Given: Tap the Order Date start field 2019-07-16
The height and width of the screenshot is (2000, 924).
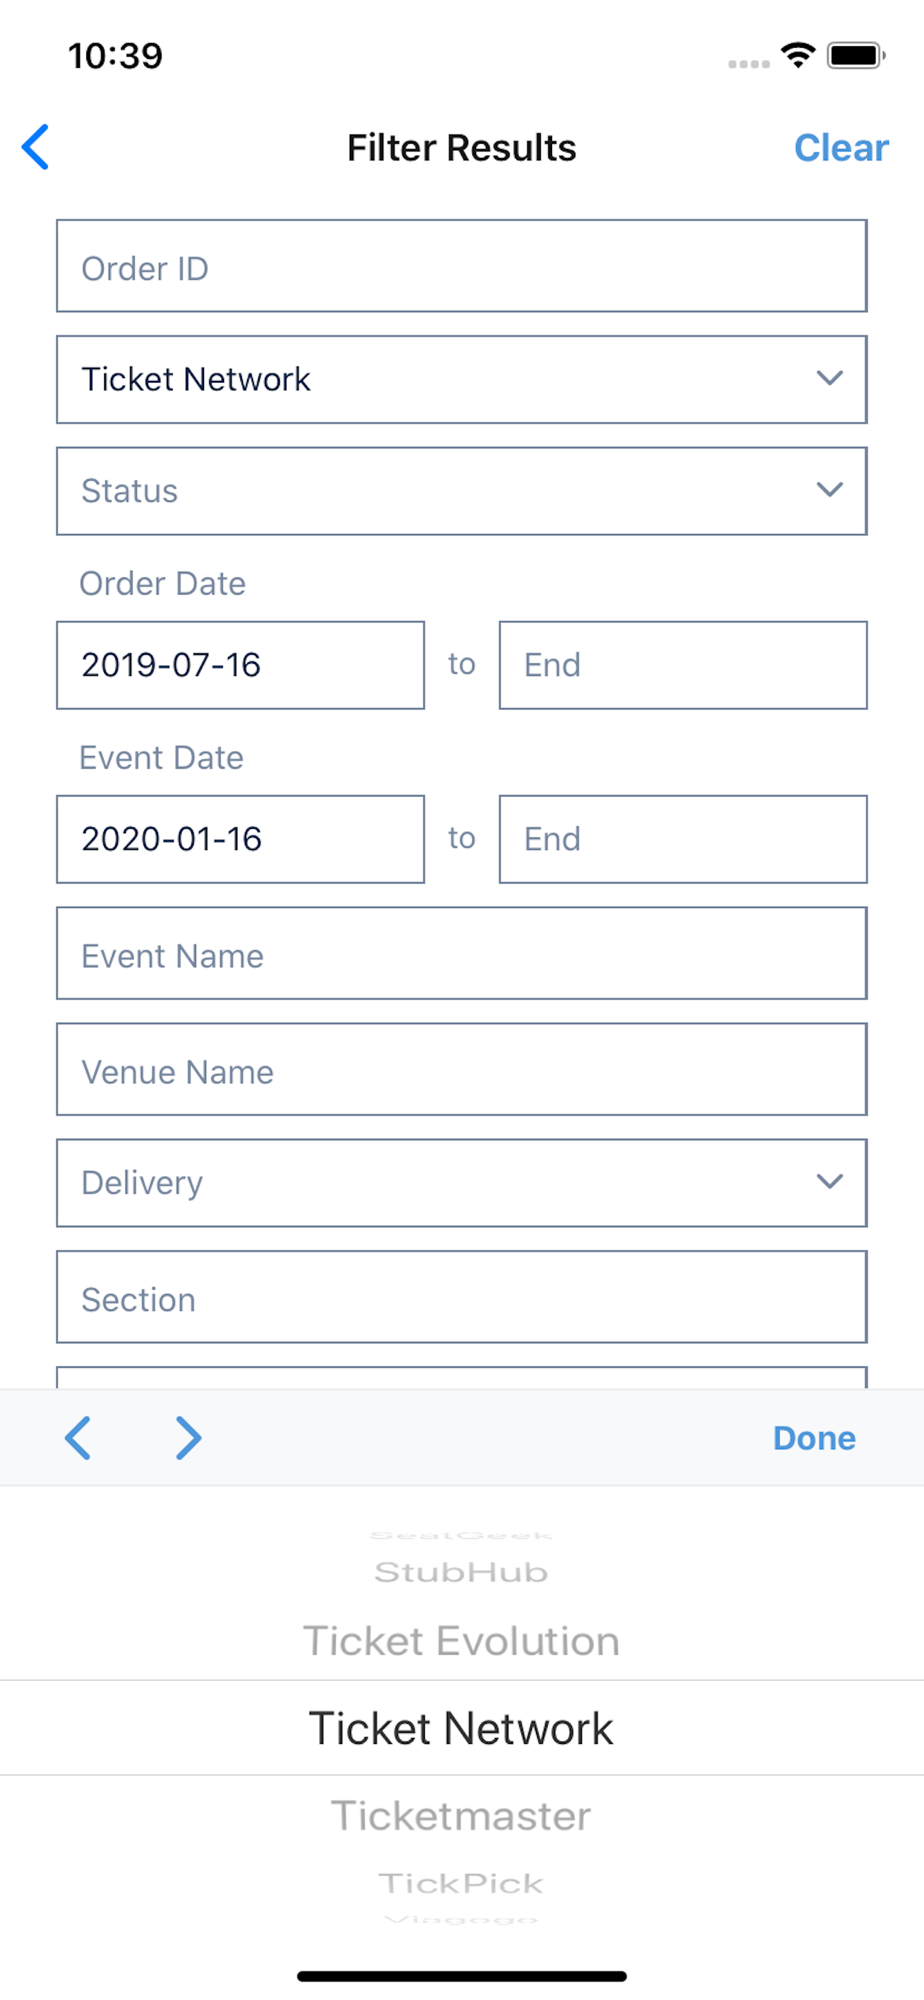Looking at the screenshot, I should [x=240, y=665].
